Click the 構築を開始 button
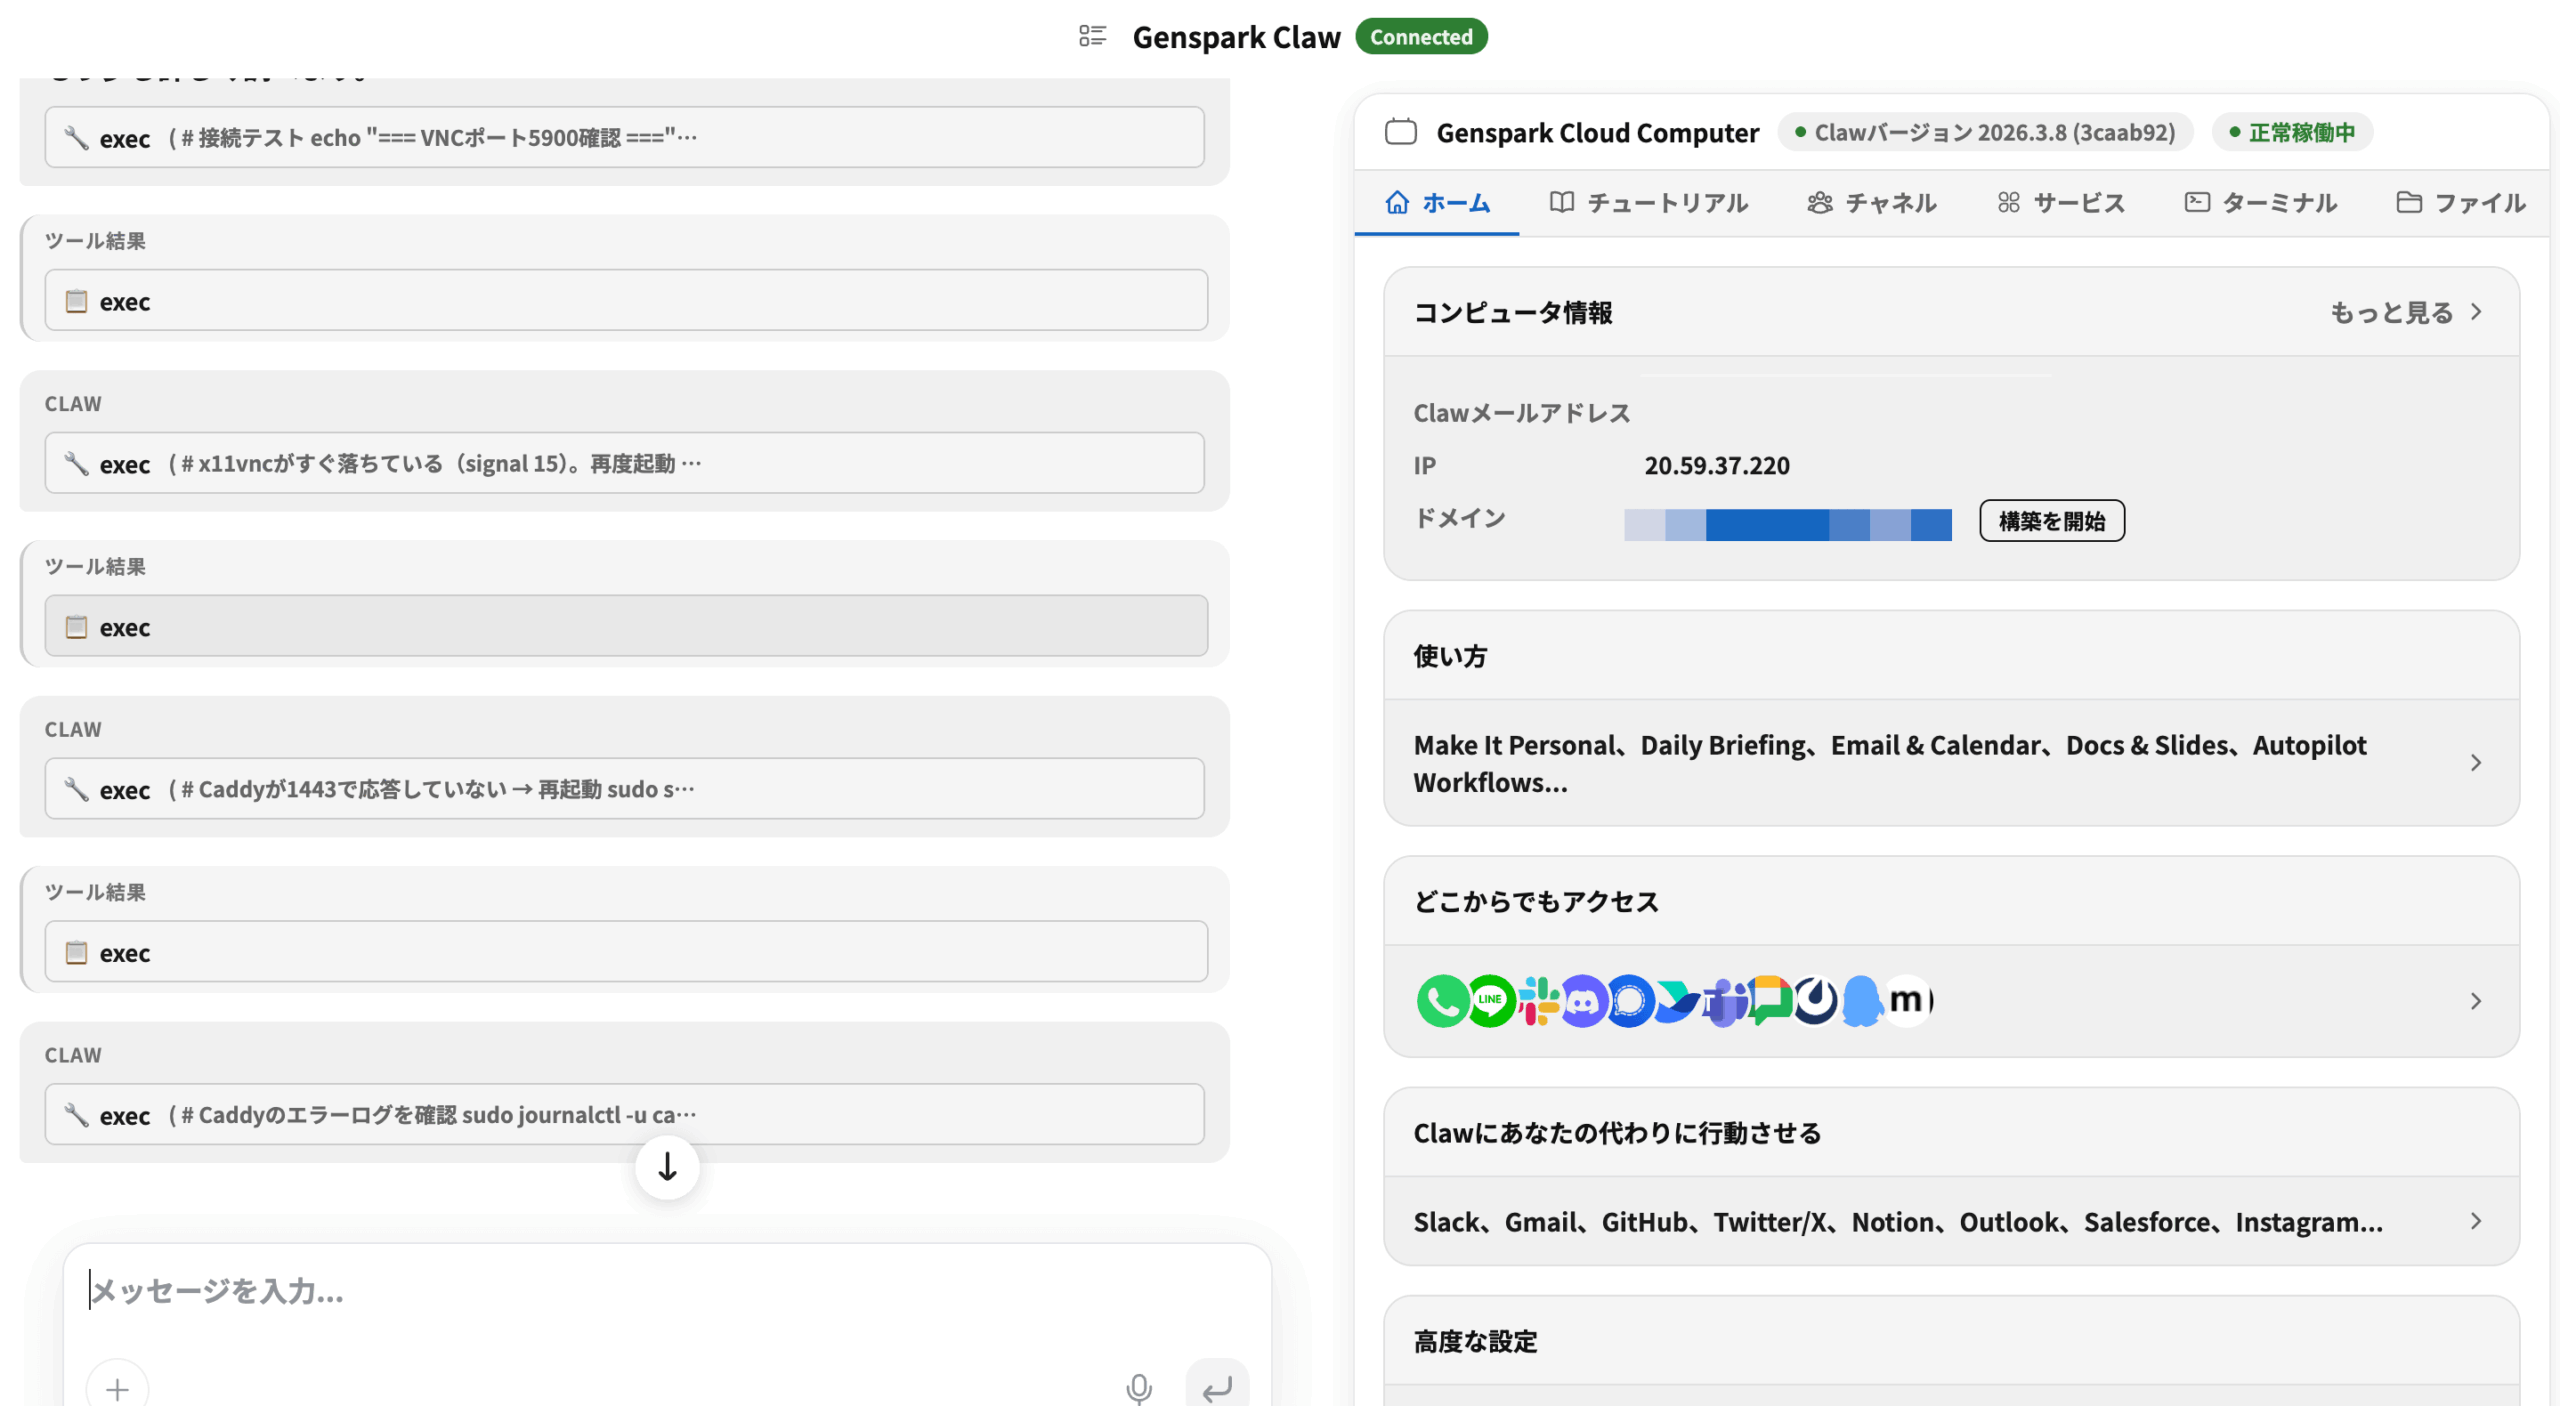Viewport: 2560px width, 1406px height. pyautogui.click(x=2051, y=521)
